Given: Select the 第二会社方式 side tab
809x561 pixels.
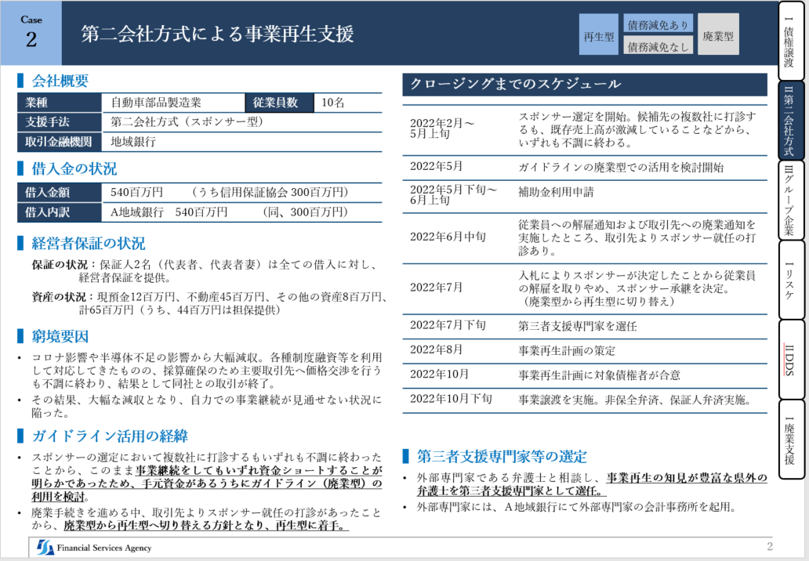Looking at the screenshot, I should [790, 121].
